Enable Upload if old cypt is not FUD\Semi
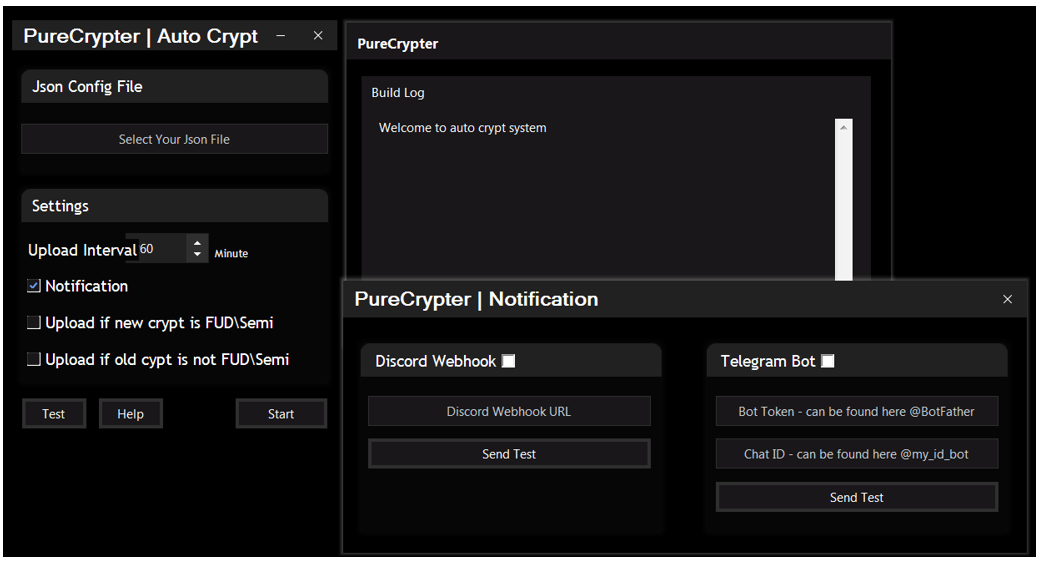This screenshot has height=561, width=1040. [x=34, y=359]
